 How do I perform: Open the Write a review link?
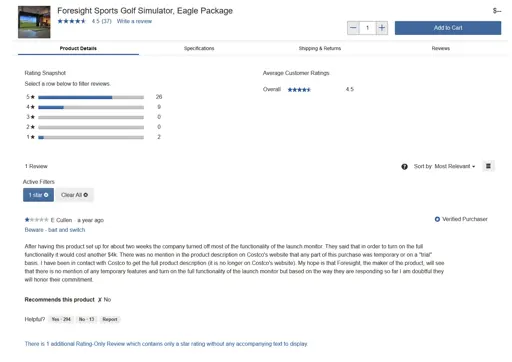coord(134,21)
